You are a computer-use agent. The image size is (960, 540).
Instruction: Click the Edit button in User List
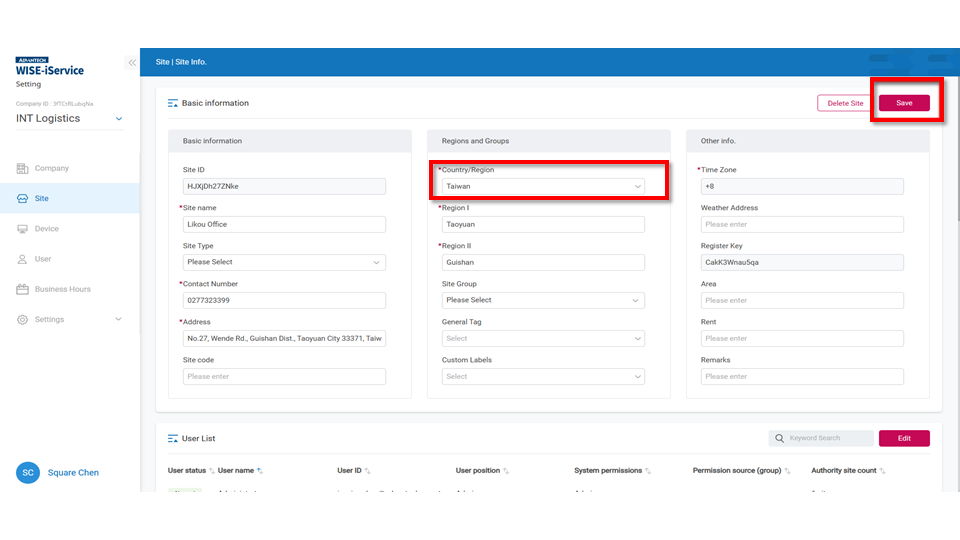point(903,438)
